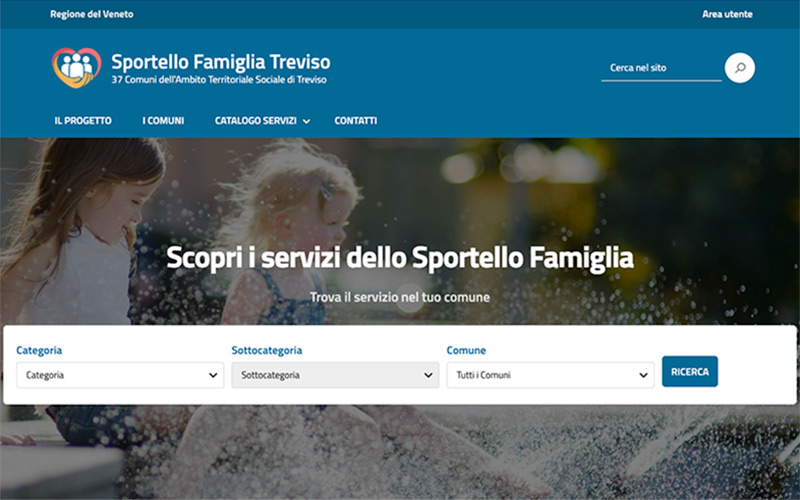Click the hero heading Scopri i servizi
800x500 pixels.
[400, 257]
